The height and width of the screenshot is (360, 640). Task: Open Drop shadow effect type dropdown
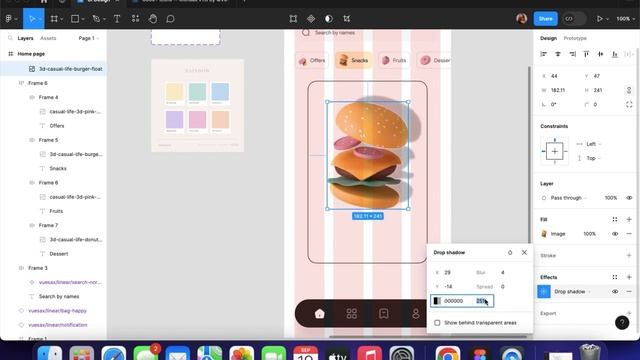[x=572, y=291]
